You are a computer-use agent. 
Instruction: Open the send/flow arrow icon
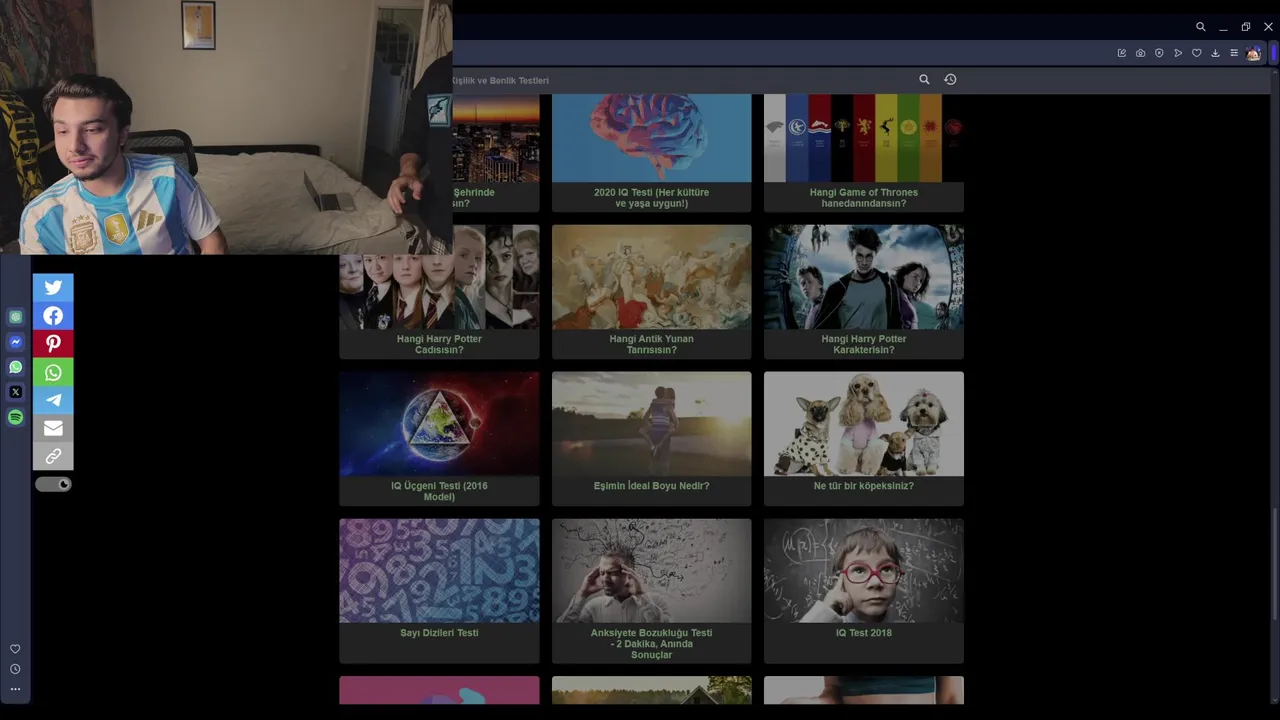[1178, 53]
